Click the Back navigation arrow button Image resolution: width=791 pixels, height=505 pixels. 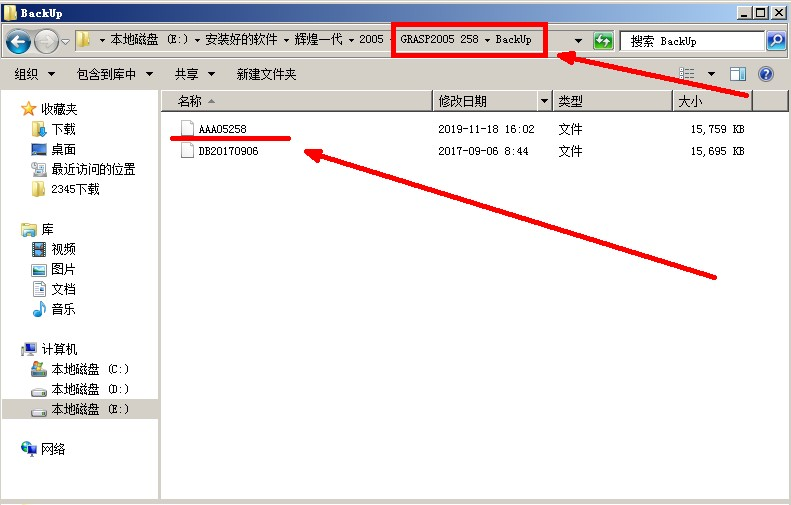pos(19,41)
